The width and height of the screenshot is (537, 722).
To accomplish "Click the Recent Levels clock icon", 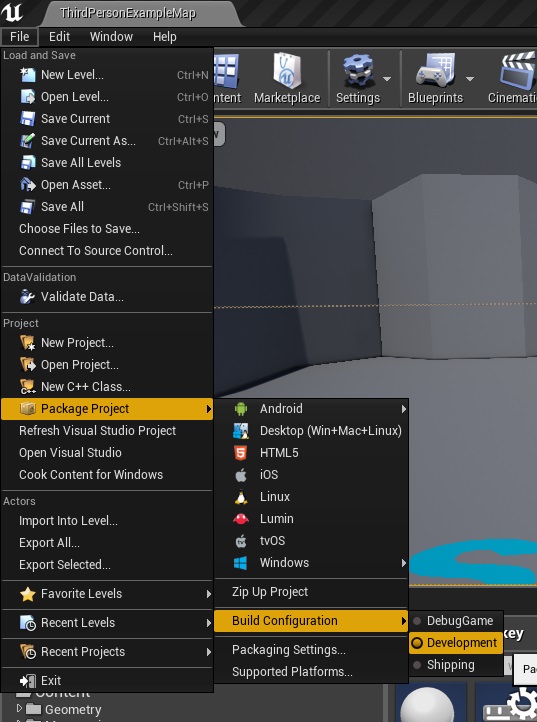I will pos(28,623).
